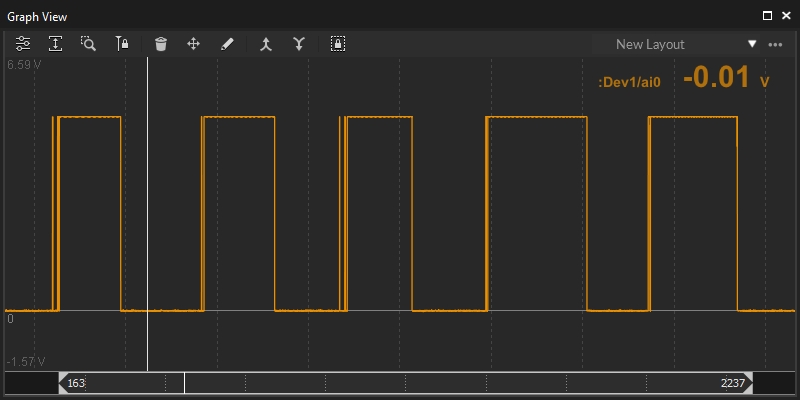Expand the layout dropdown arrow
The height and width of the screenshot is (400, 800).
click(752, 44)
